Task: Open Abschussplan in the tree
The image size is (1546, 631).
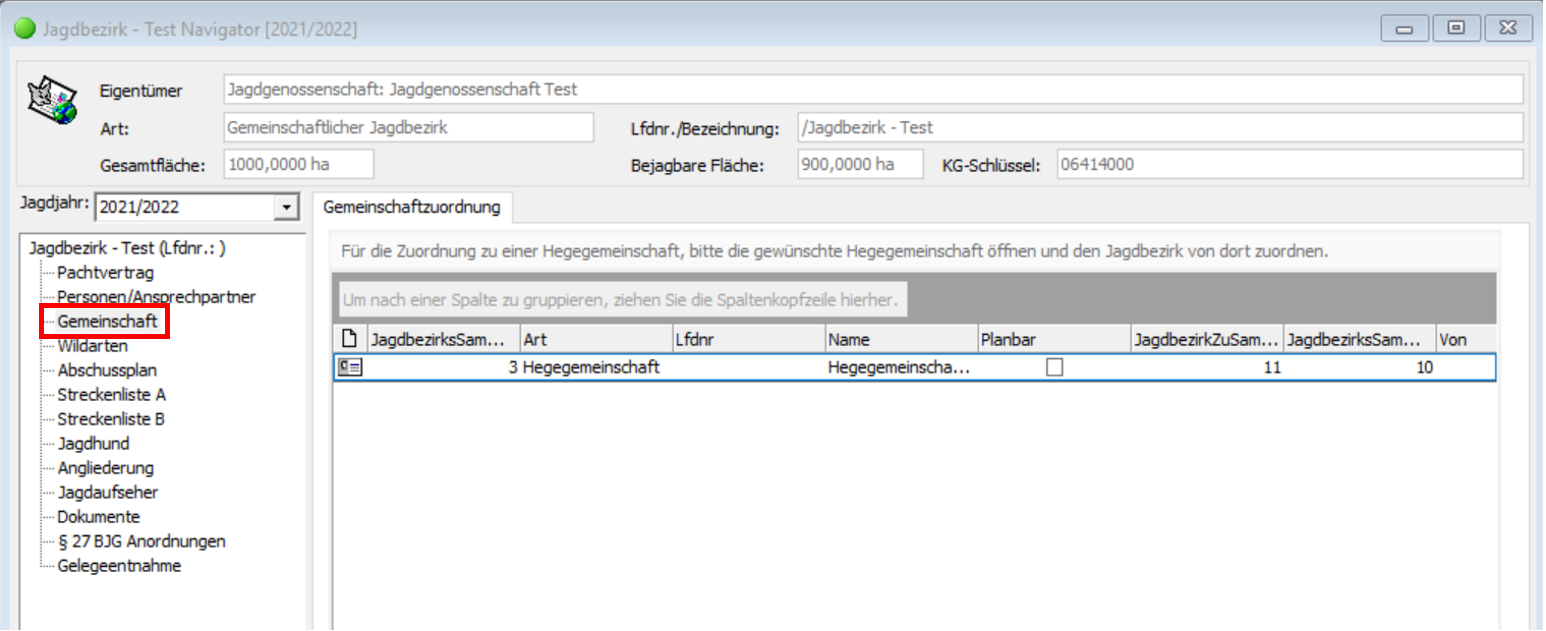Action: [107, 370]
